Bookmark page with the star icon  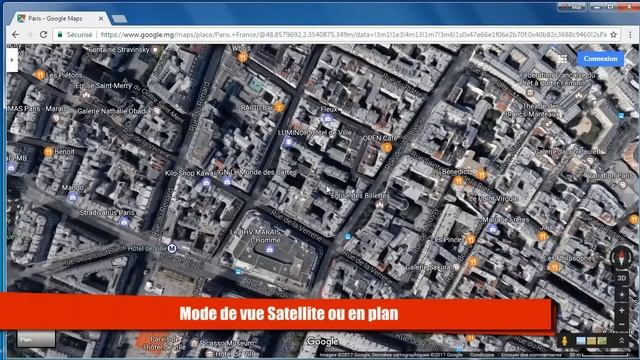(x=613, y=35)
